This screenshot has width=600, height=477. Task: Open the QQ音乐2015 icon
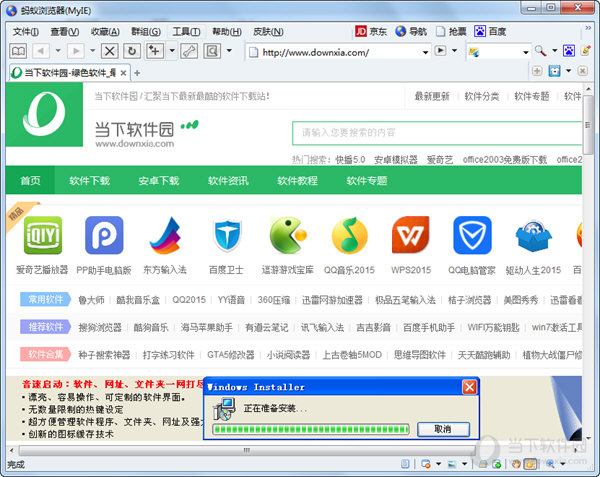pyautogui.click(x=349, y=235)
